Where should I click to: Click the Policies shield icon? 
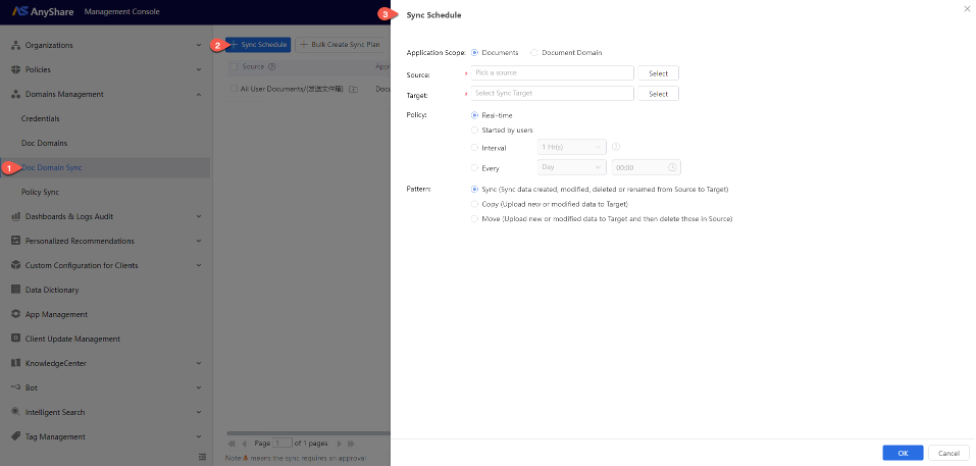16,70
